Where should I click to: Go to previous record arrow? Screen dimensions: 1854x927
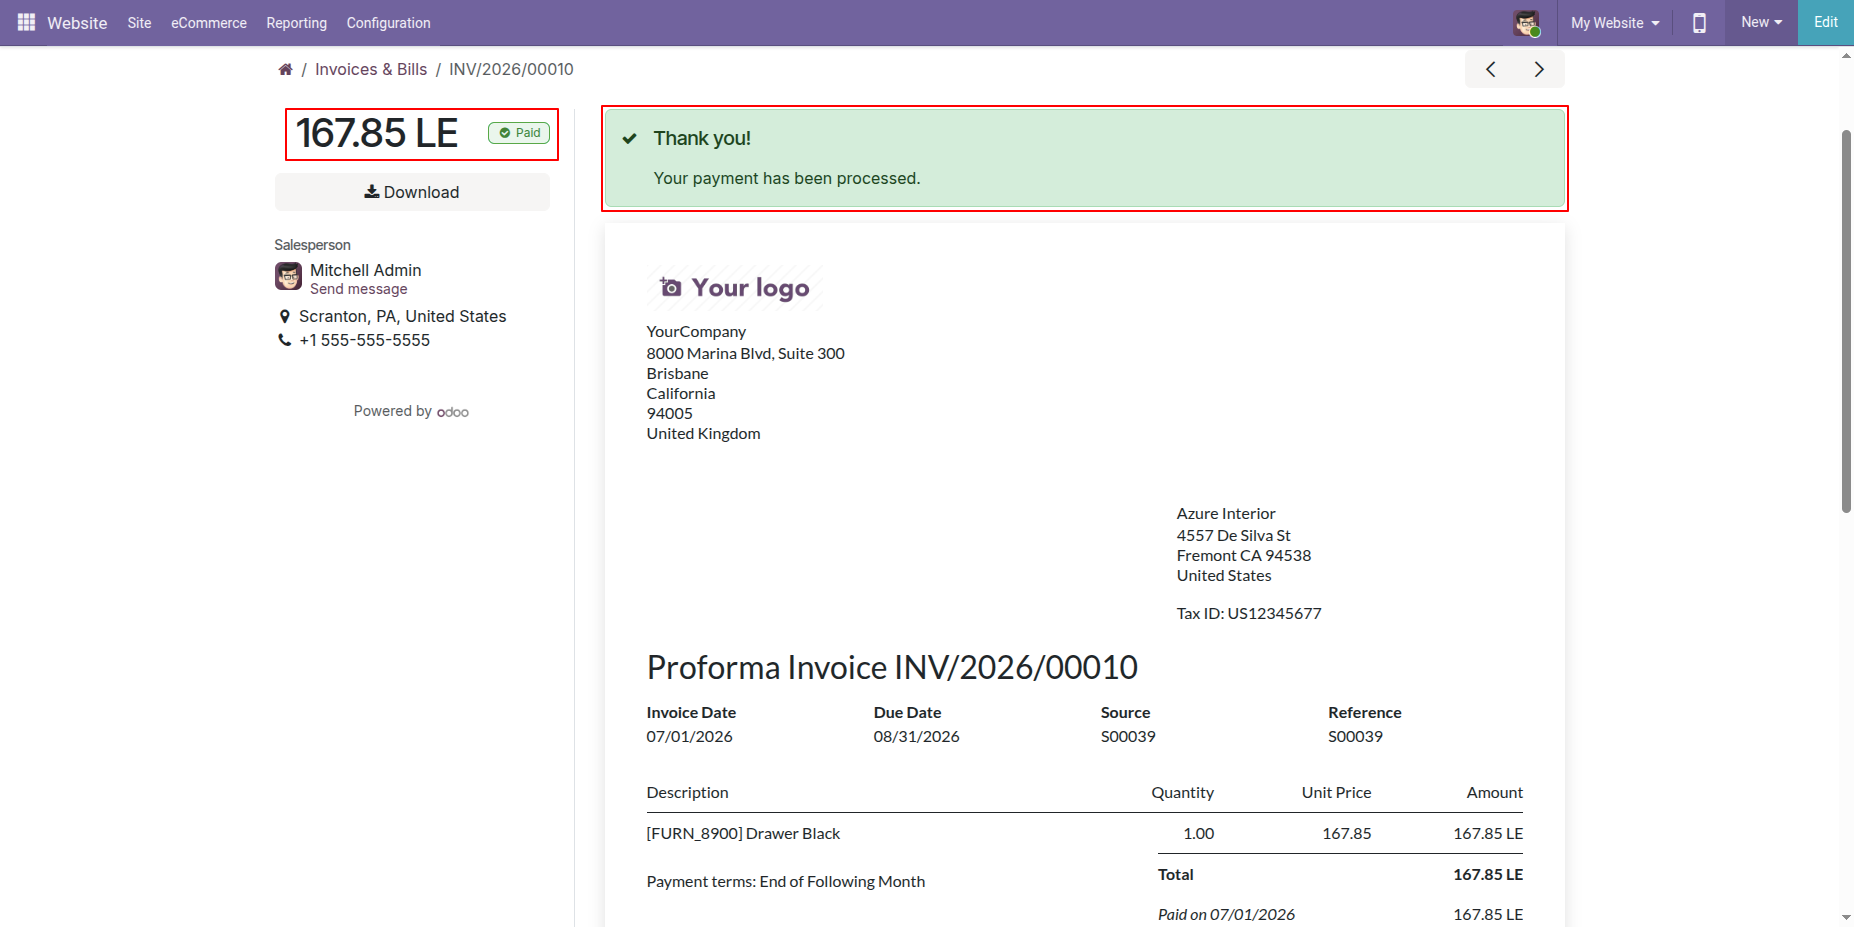1490,69
